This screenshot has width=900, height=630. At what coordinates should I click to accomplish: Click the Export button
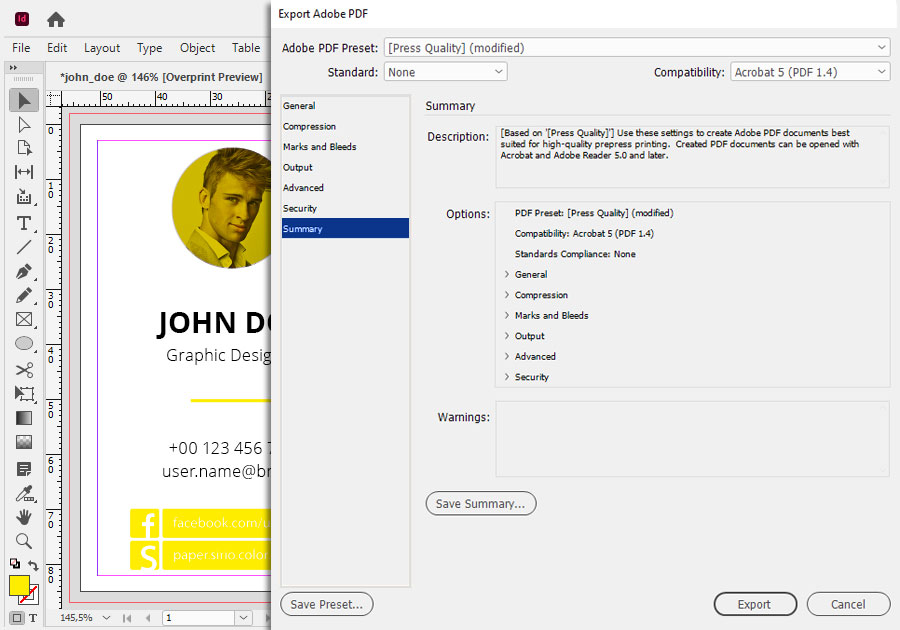755,604
